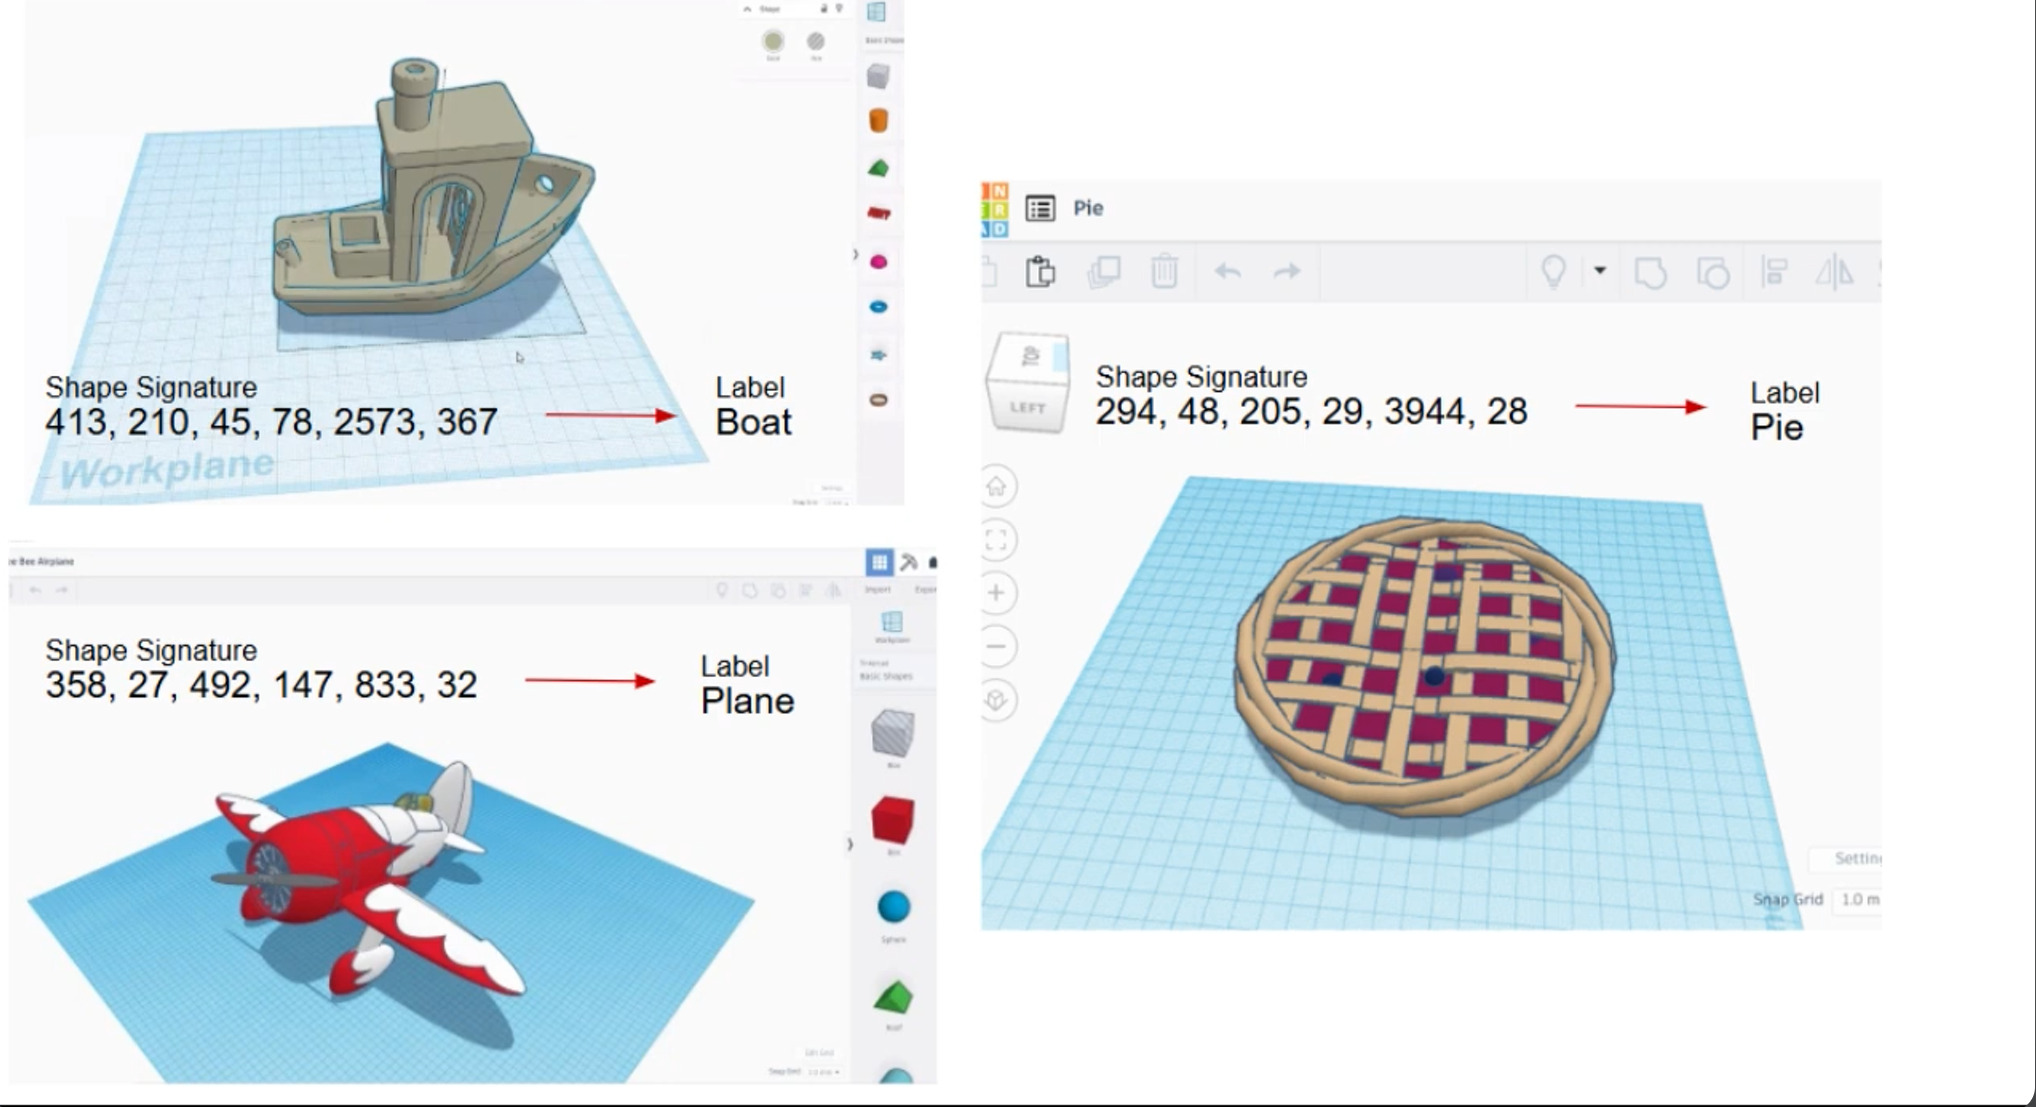Click the Group shapes icon

tap(1650, 272)
